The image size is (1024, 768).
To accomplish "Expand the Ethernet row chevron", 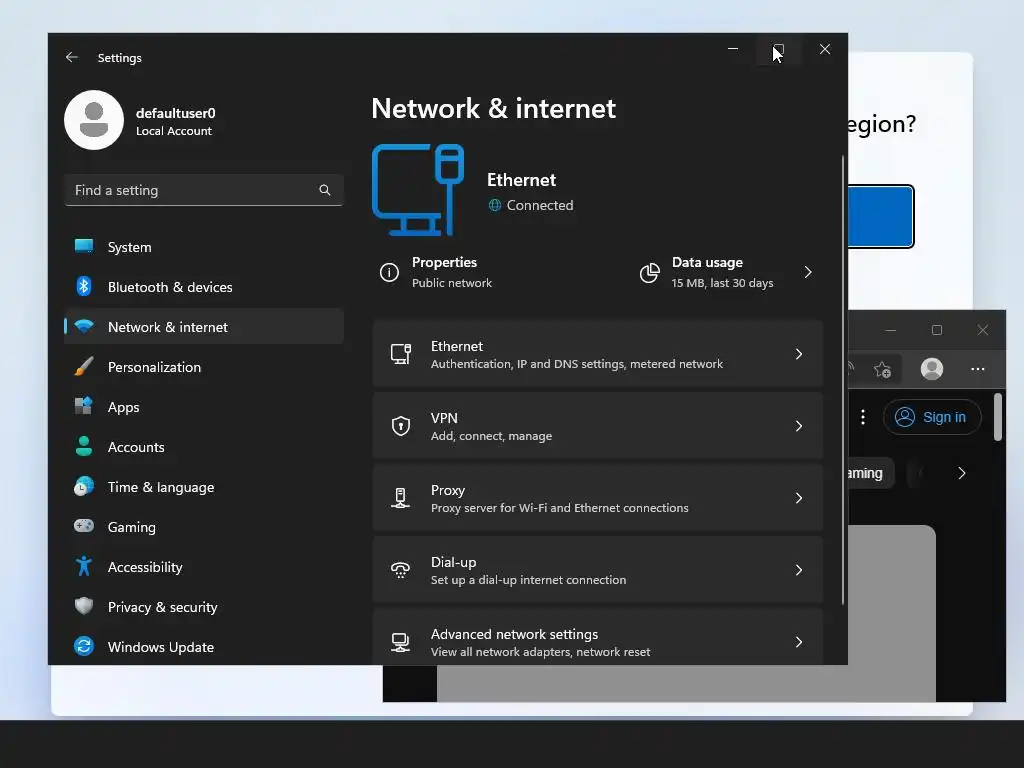I will (799, 354).
